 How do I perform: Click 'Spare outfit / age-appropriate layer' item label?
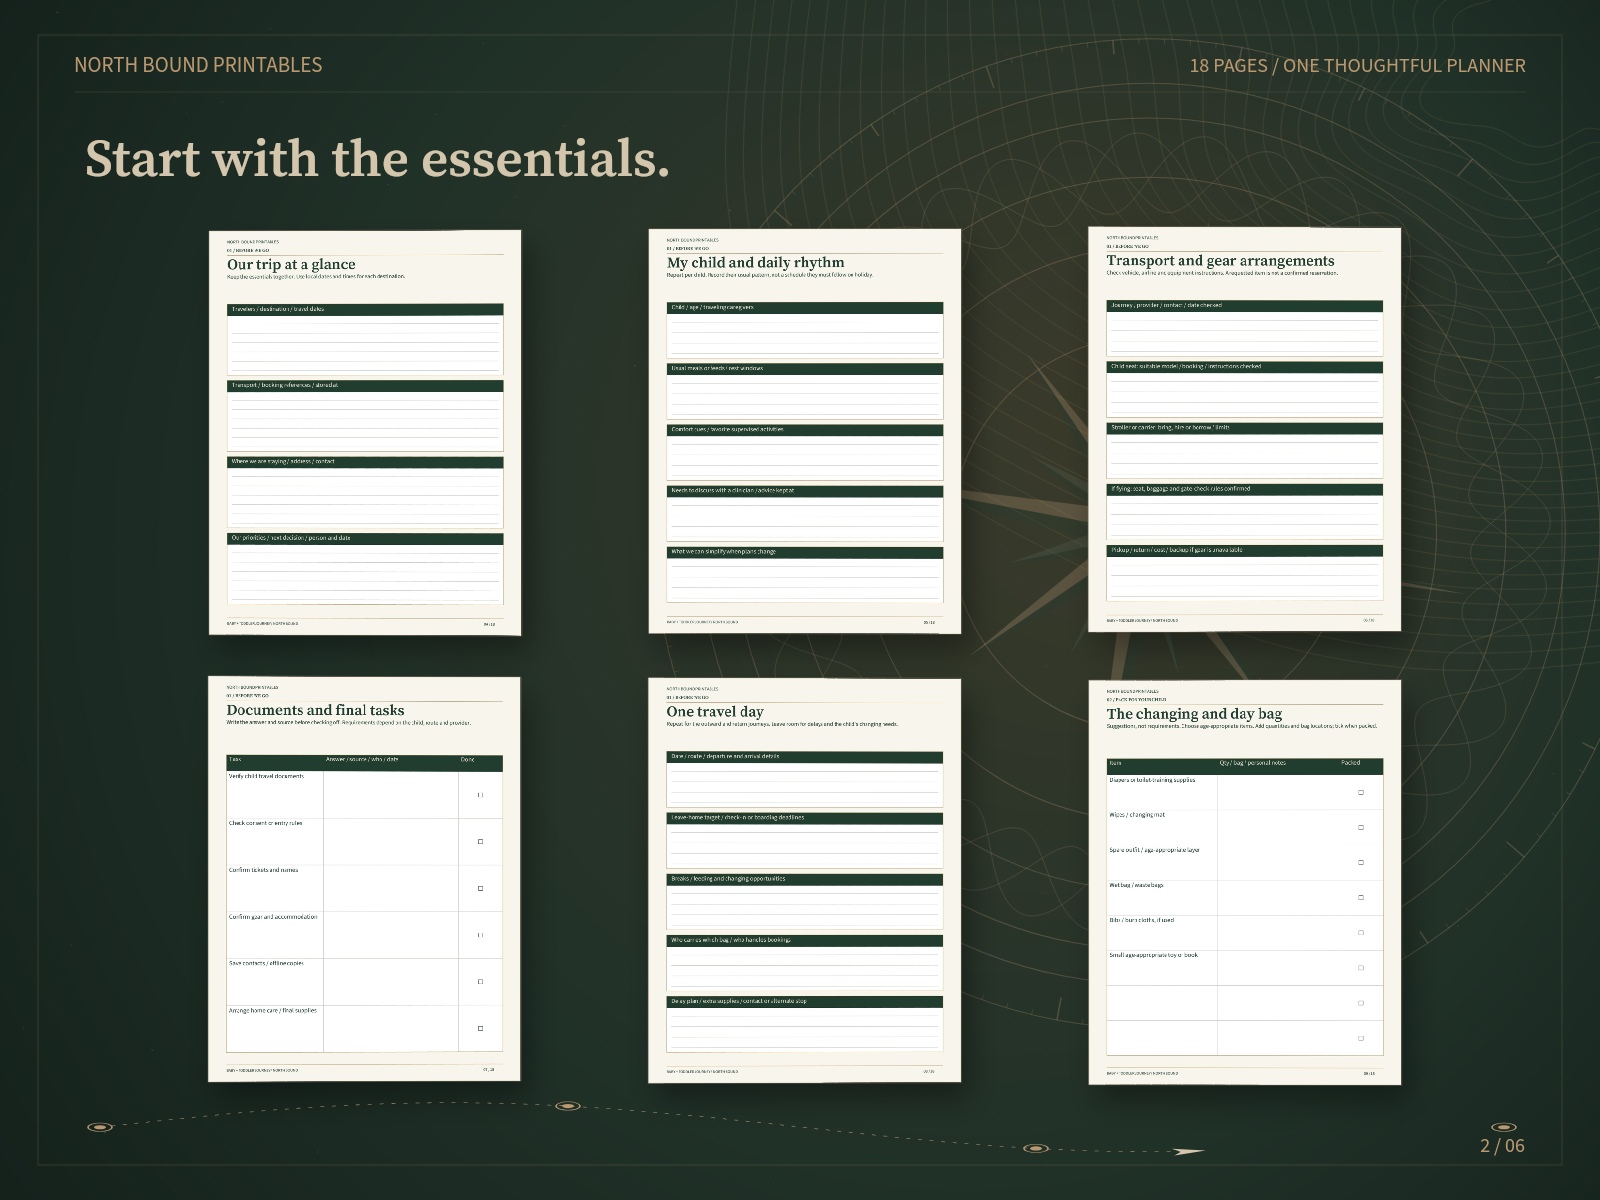pyautogui.click(x=1154, y=850)
